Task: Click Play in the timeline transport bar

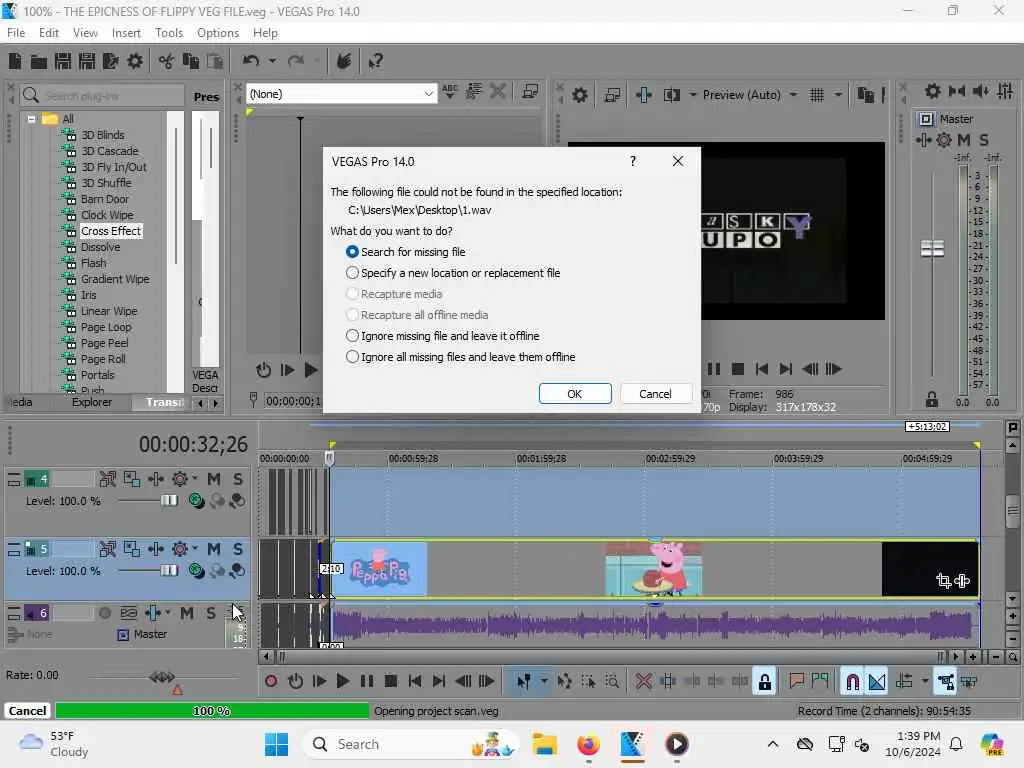Action: [x=342, y=682]
